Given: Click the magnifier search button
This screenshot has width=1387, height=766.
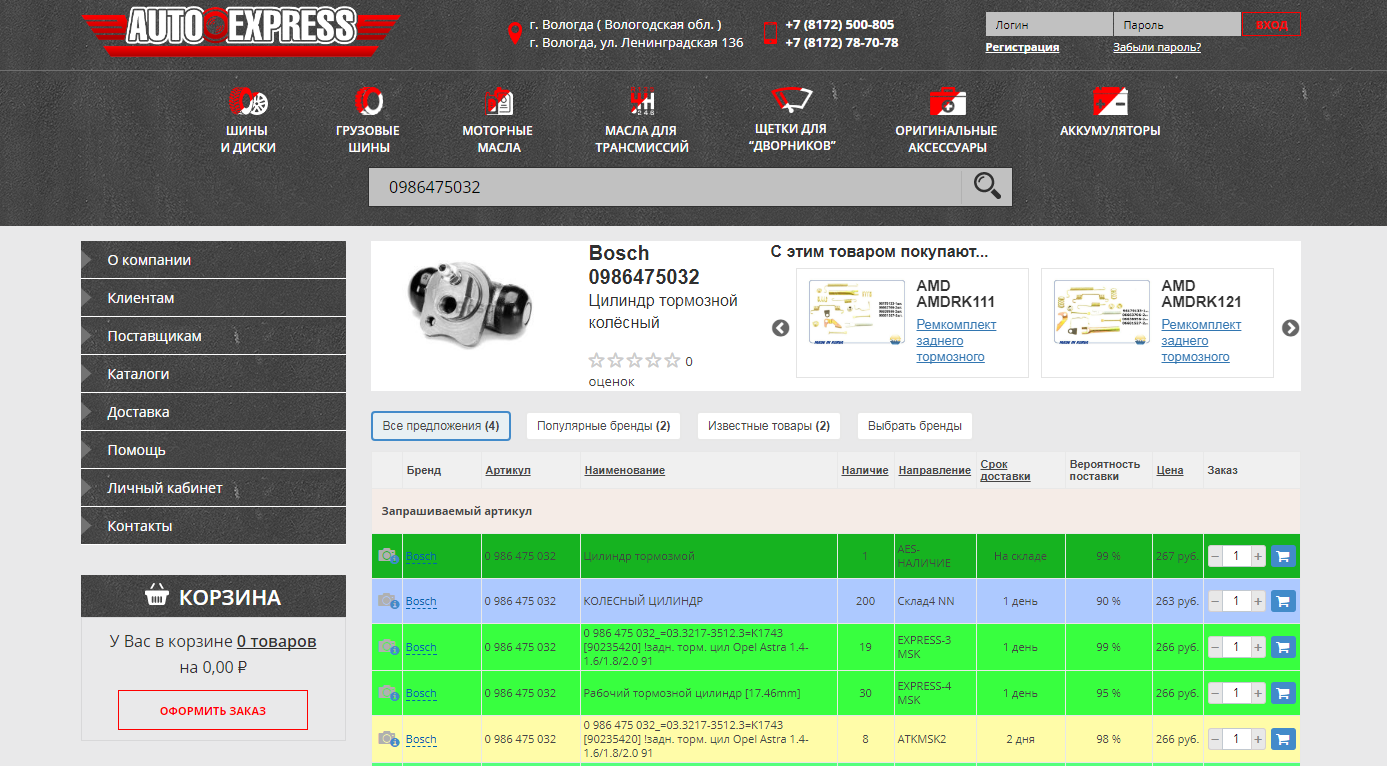Looking at the screenshot, I should 987,187.
